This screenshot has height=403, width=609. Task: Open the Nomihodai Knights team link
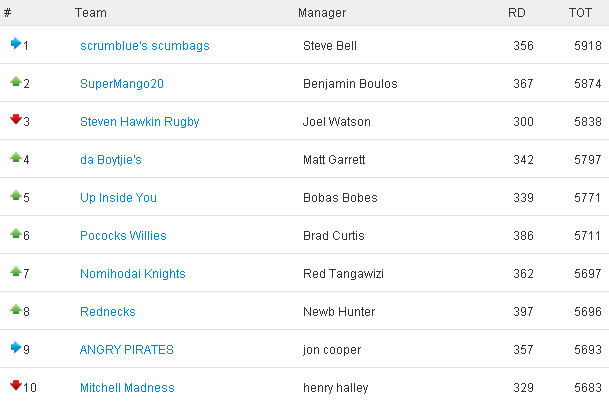(x=132, y=274)
